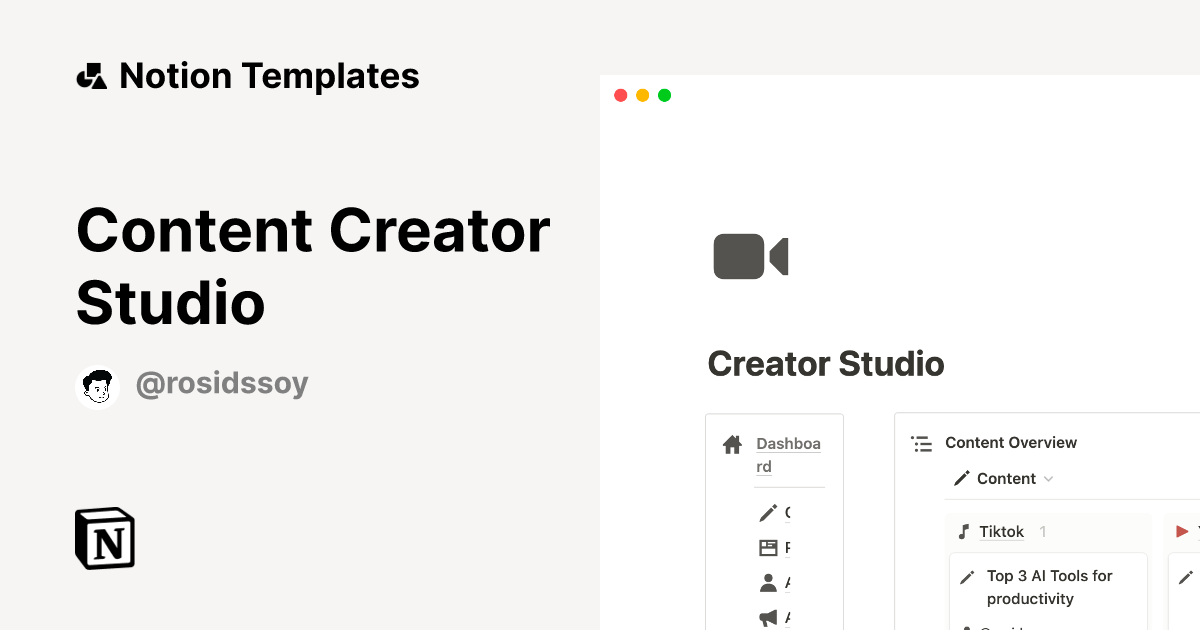Click the video camera page icon
Viewport: 1200px width, 630px height.
pos(750,256)
